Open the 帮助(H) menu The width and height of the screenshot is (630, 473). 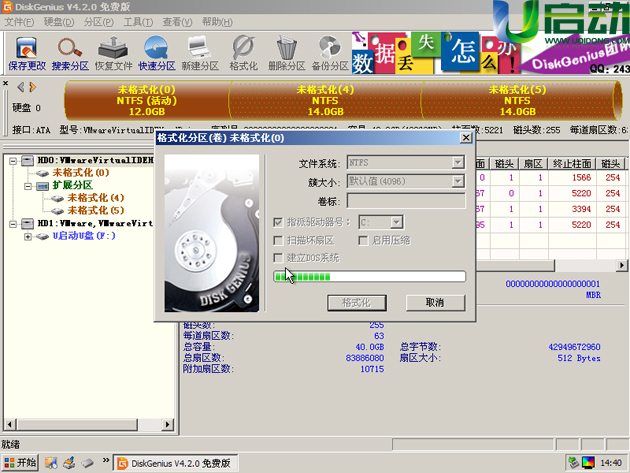point(217,22)
